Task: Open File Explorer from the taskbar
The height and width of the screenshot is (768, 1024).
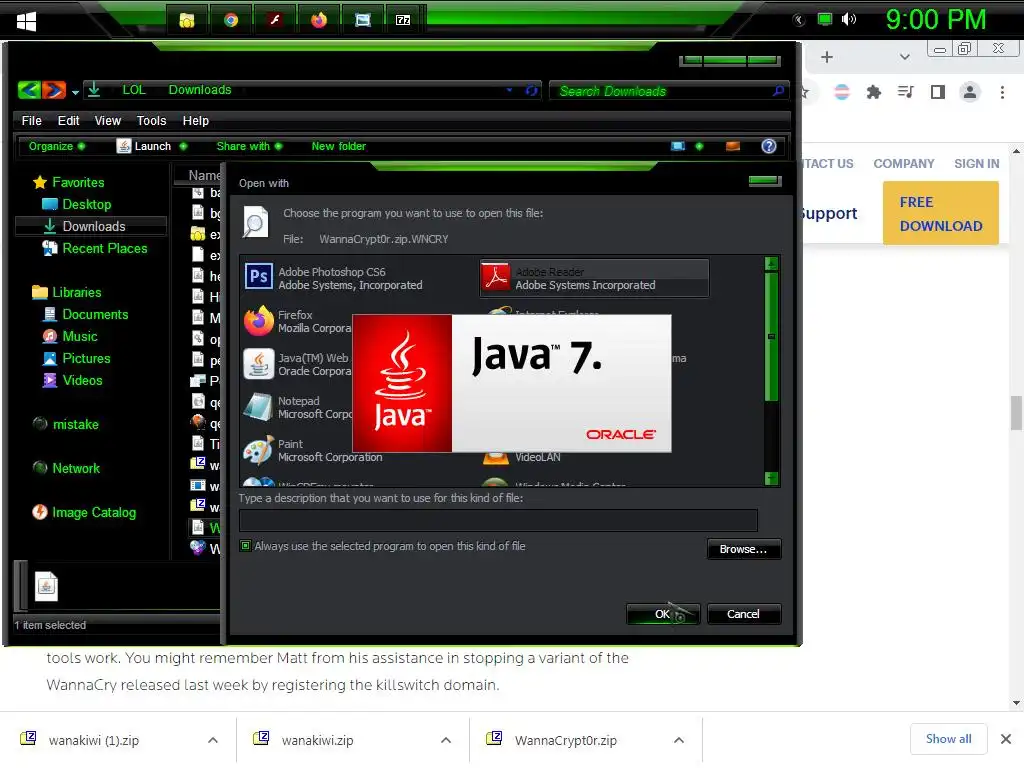Action: pyautogui.click(x=187, y=20)
